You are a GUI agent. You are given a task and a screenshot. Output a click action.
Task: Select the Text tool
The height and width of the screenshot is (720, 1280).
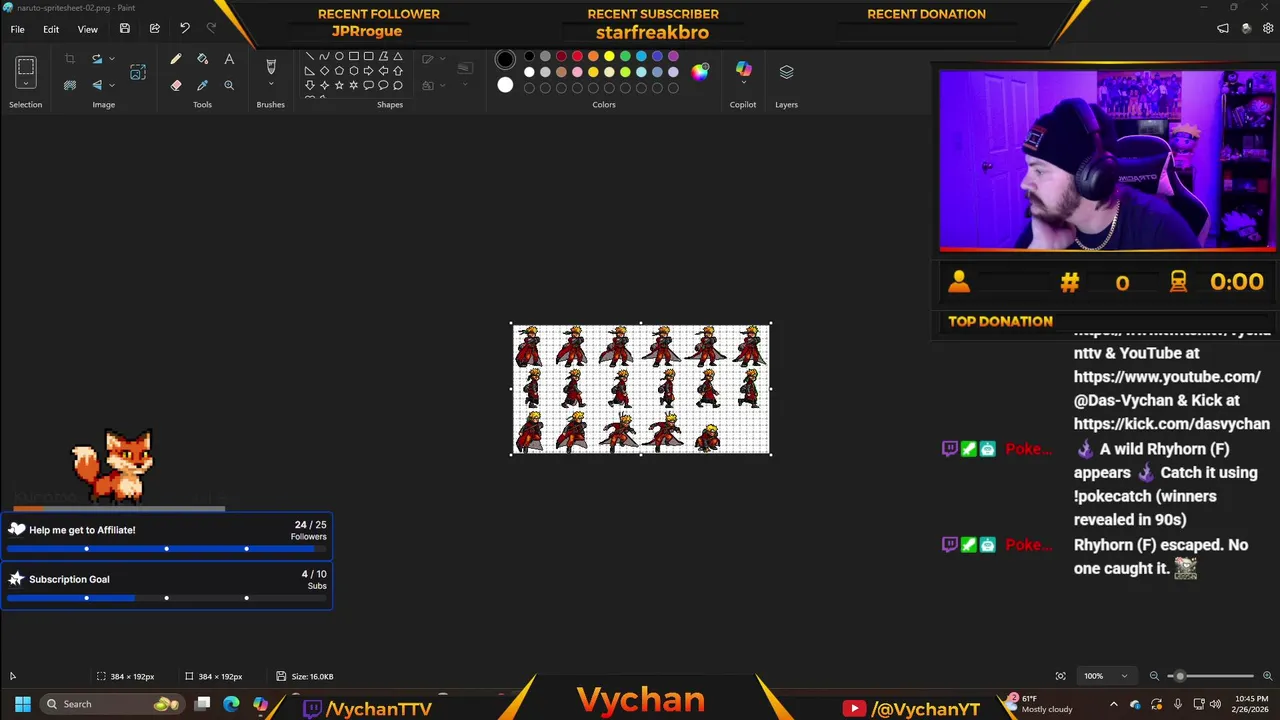tap(229, 60)
